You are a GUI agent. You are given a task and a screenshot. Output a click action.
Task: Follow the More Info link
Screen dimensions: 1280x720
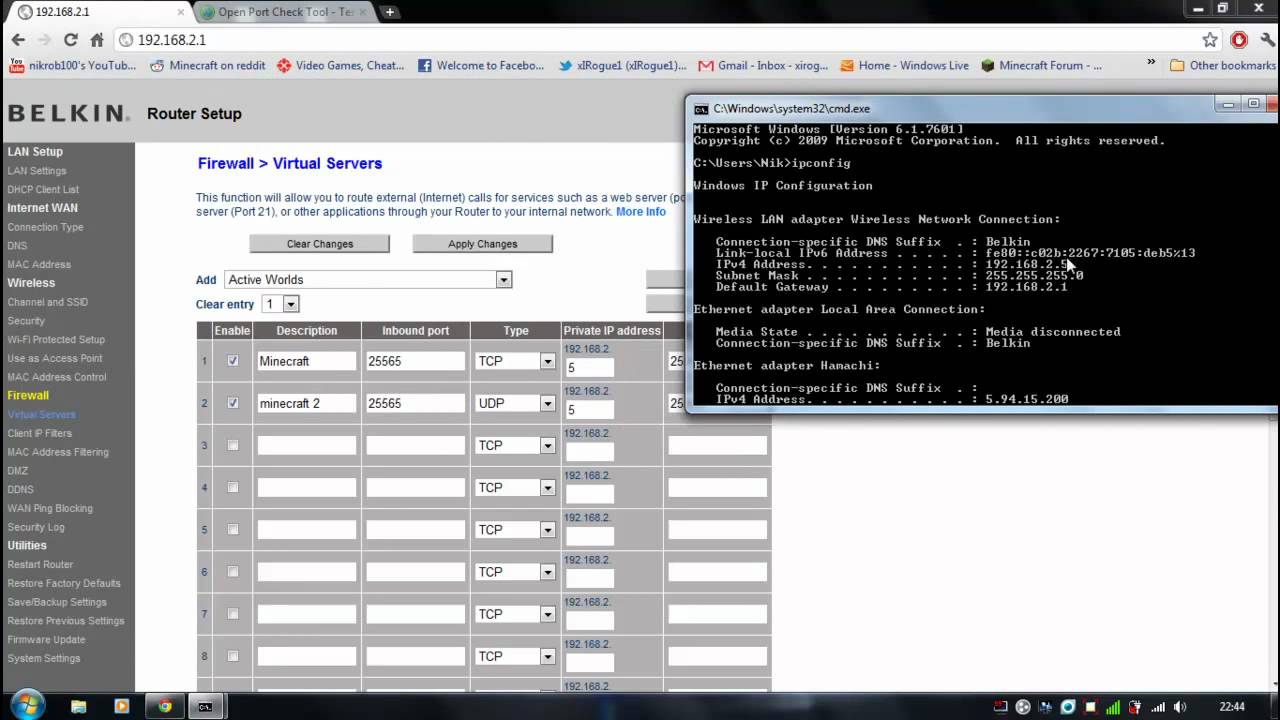tap(640, 212)
